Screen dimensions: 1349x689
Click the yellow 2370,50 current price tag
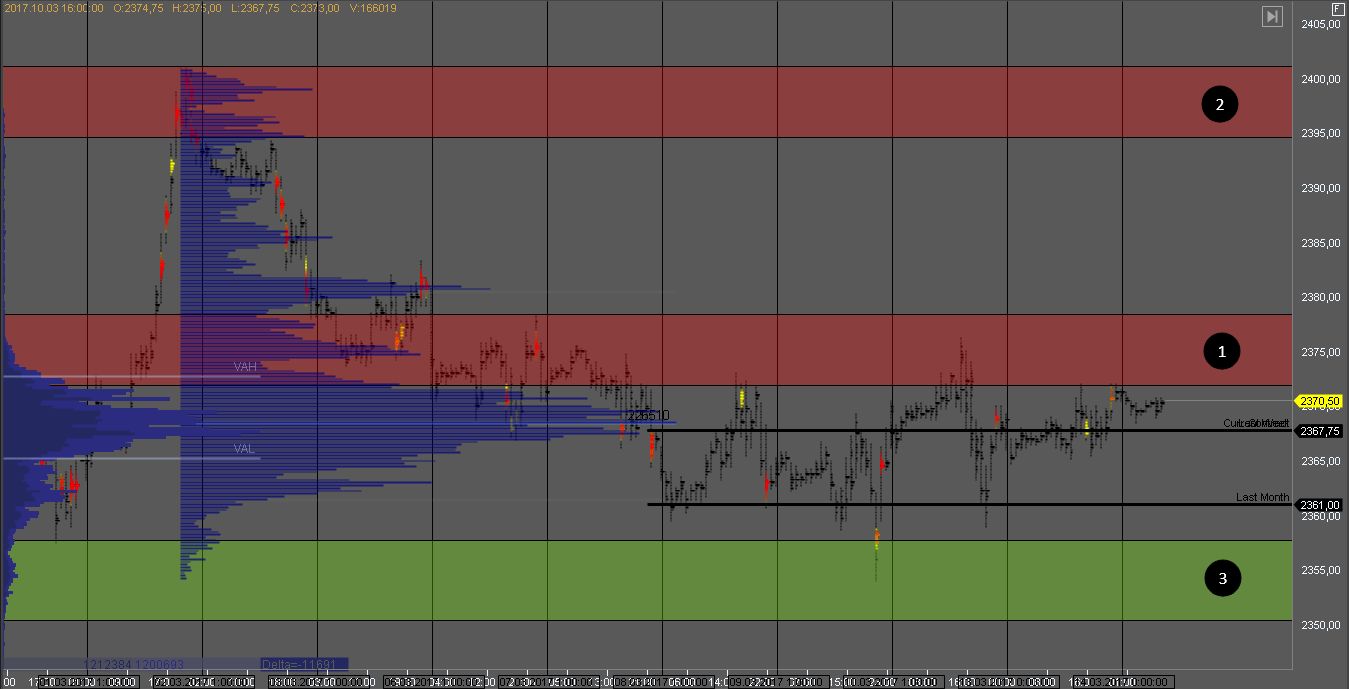(1320, 401)
